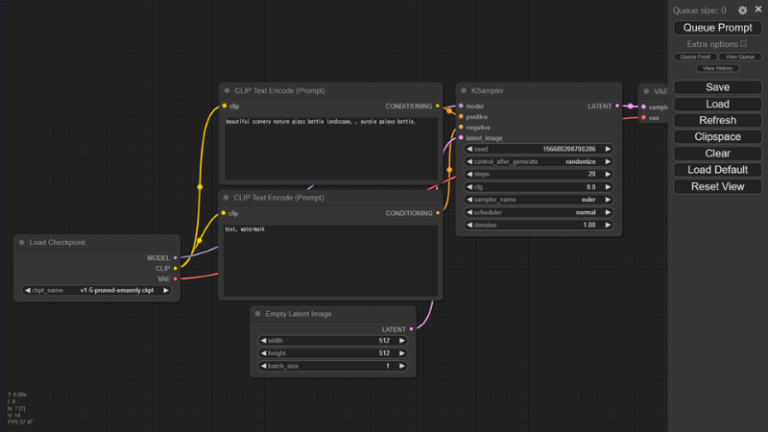Click the Load button
The image size is (768, 432).
tap(718, 104)
